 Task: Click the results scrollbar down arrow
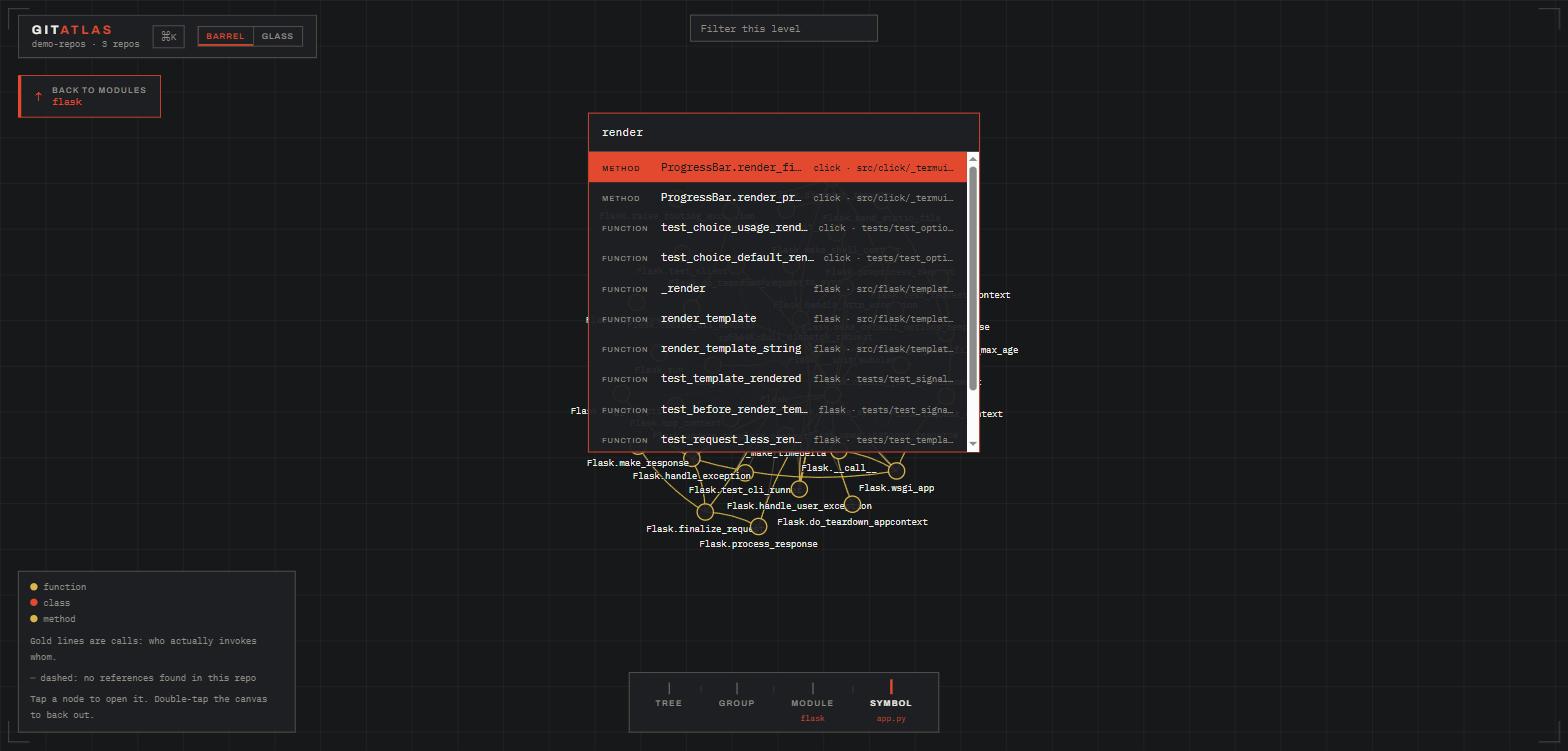973,444
